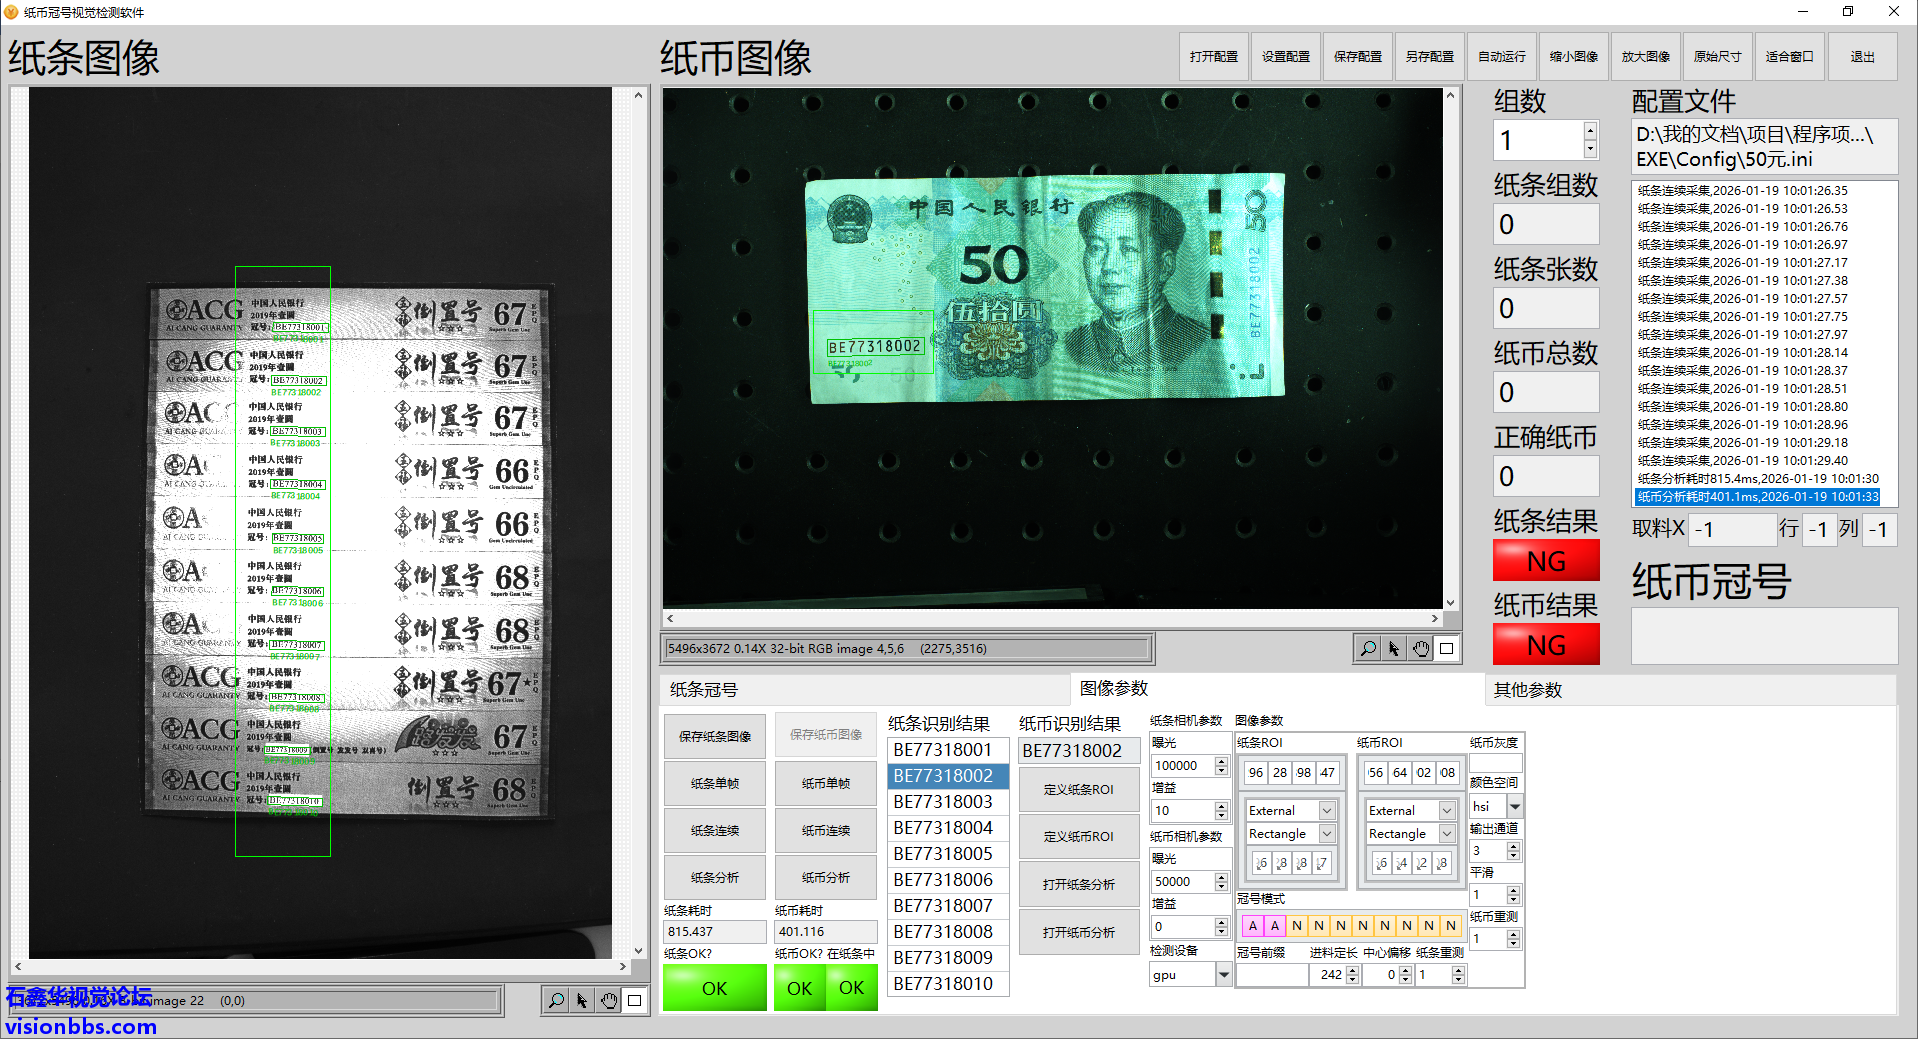The height and width of the screenshot is (1039, 1918).
Task: Expand the 颜色空间 hsi dropdown
Action: click(1515, 807)
